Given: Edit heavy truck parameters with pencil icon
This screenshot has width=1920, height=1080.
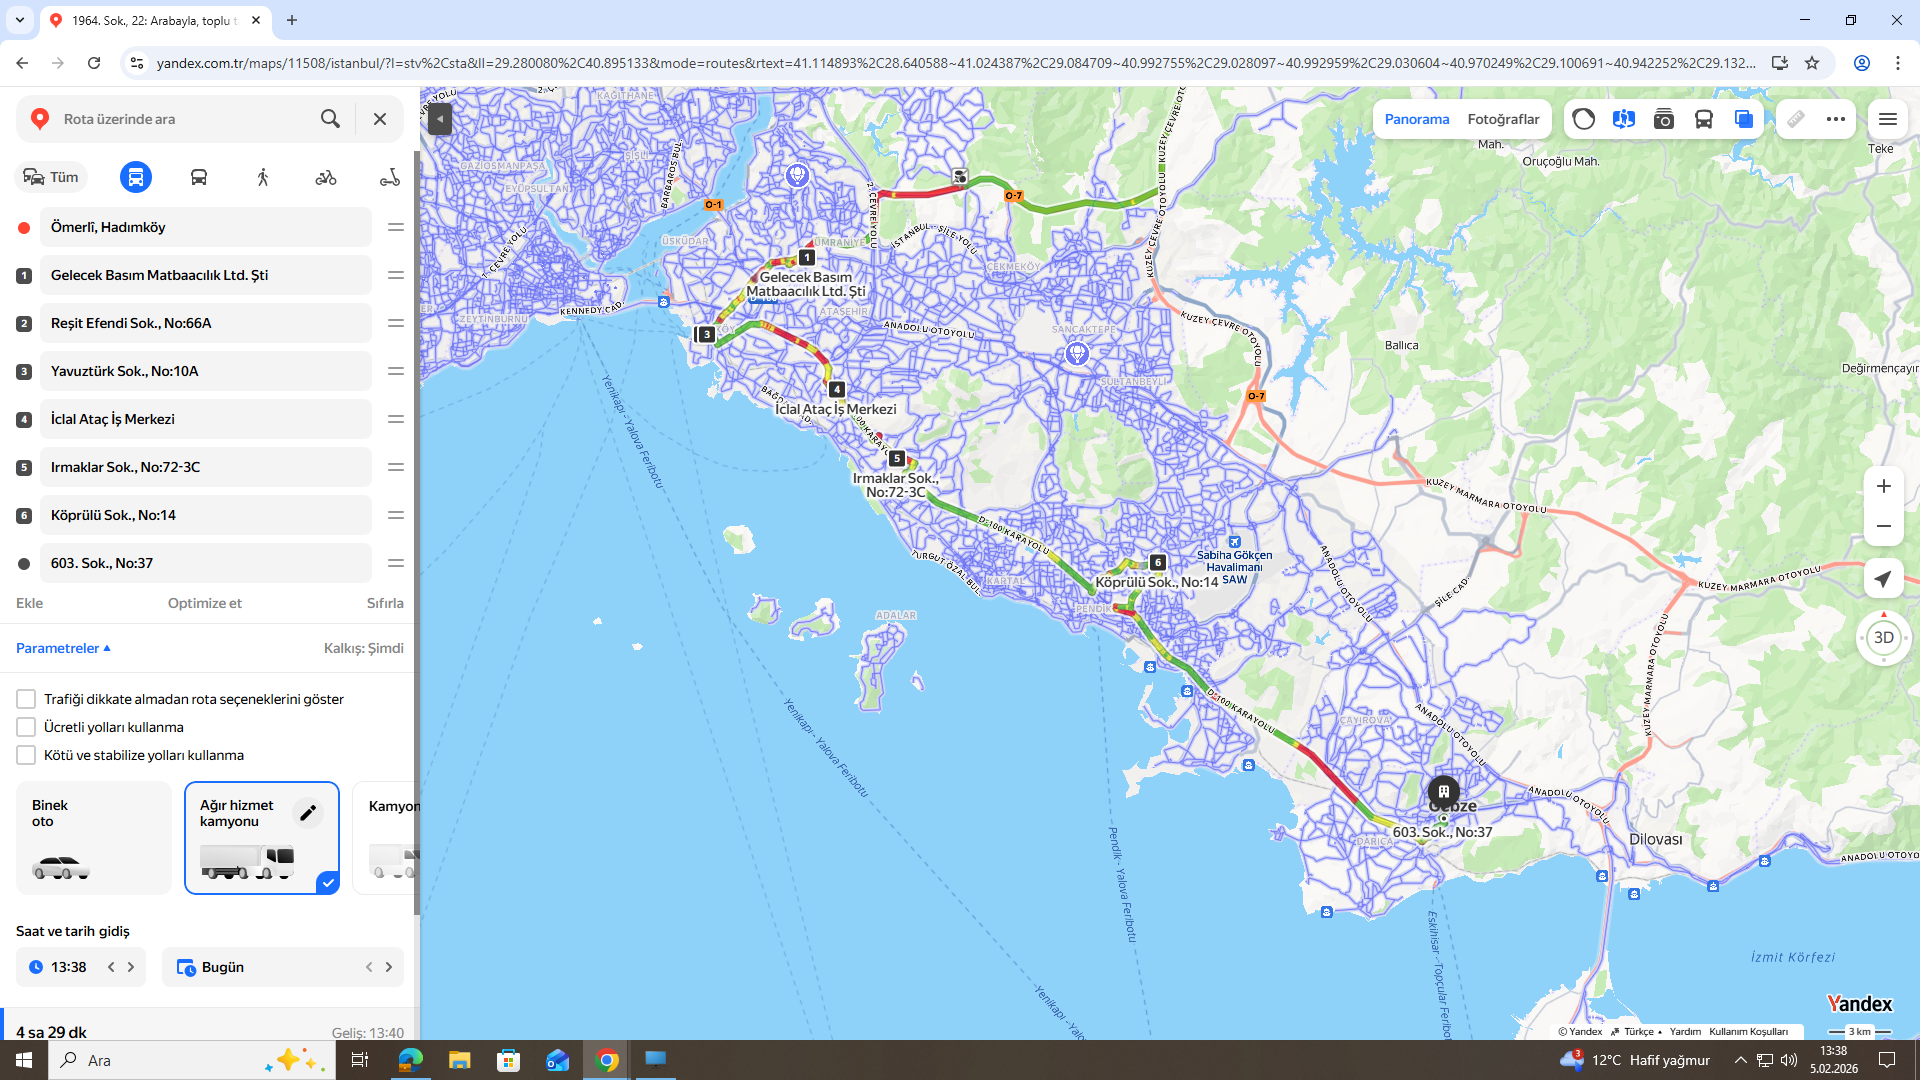Looking at the screenshot, I should 308,813.
